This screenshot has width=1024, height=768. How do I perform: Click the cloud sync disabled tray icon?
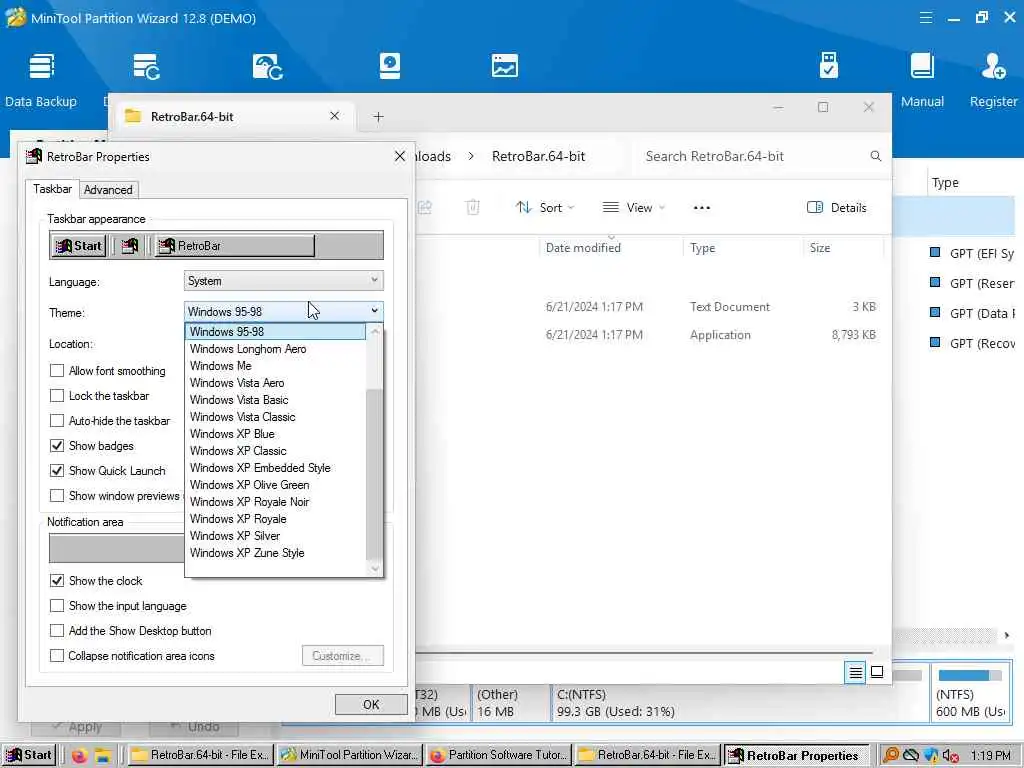tap(910, 756)
